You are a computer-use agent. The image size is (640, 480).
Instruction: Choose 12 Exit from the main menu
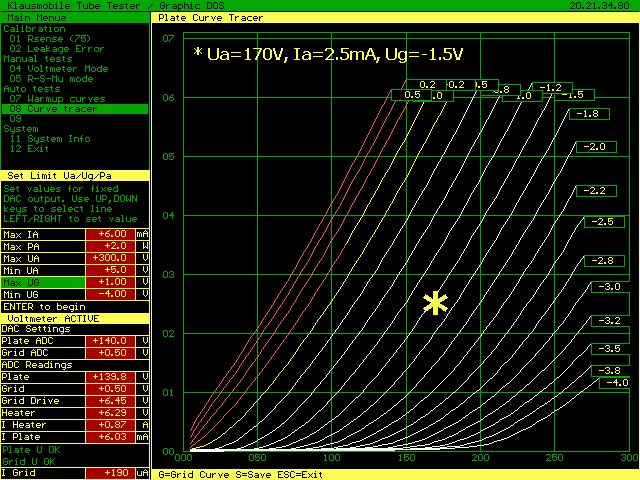pyautogui.click(x=29, y=149)
